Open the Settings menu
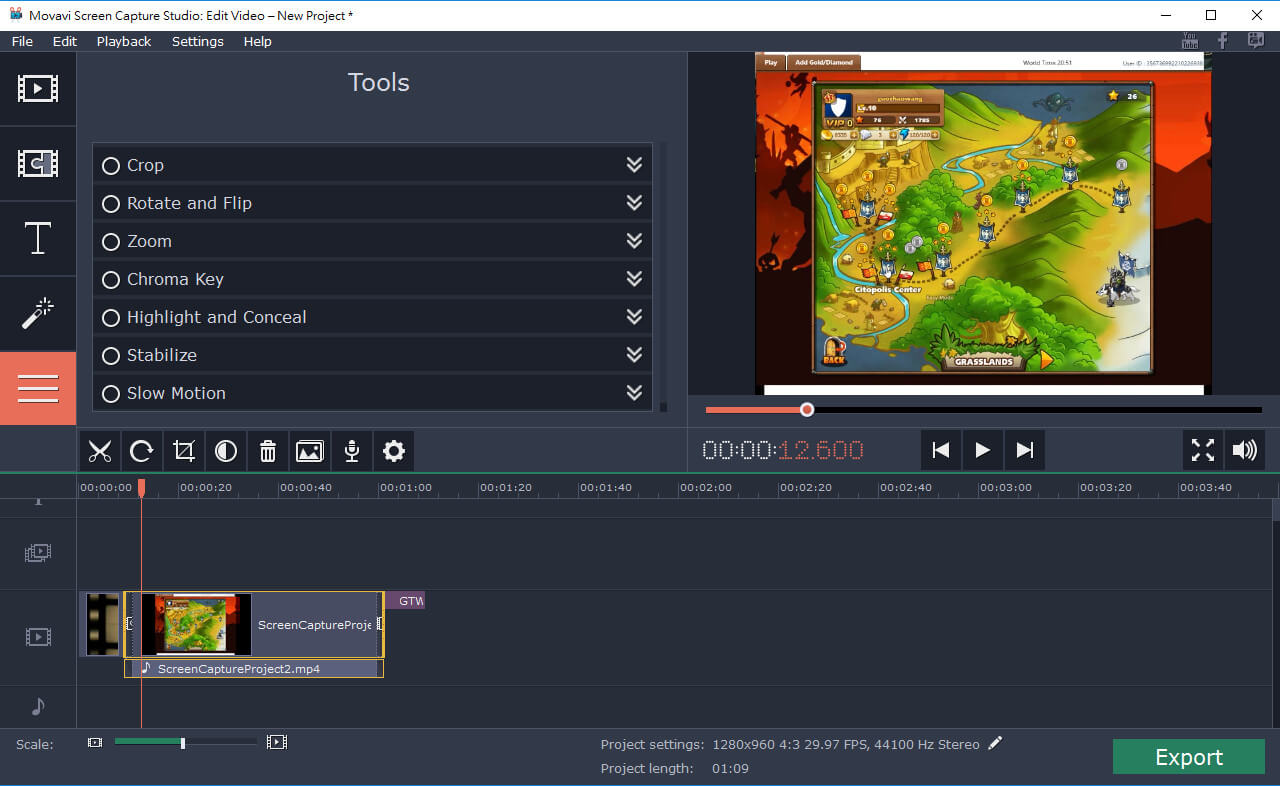 (197, 41)
